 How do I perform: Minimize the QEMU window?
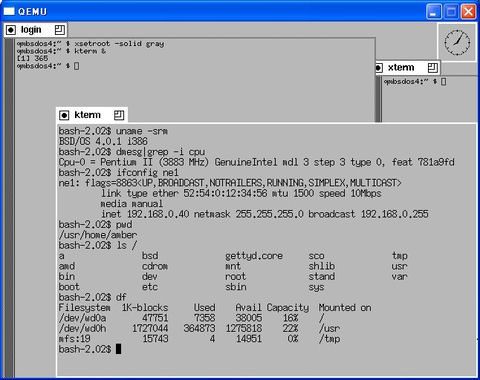tap(433, 12)
